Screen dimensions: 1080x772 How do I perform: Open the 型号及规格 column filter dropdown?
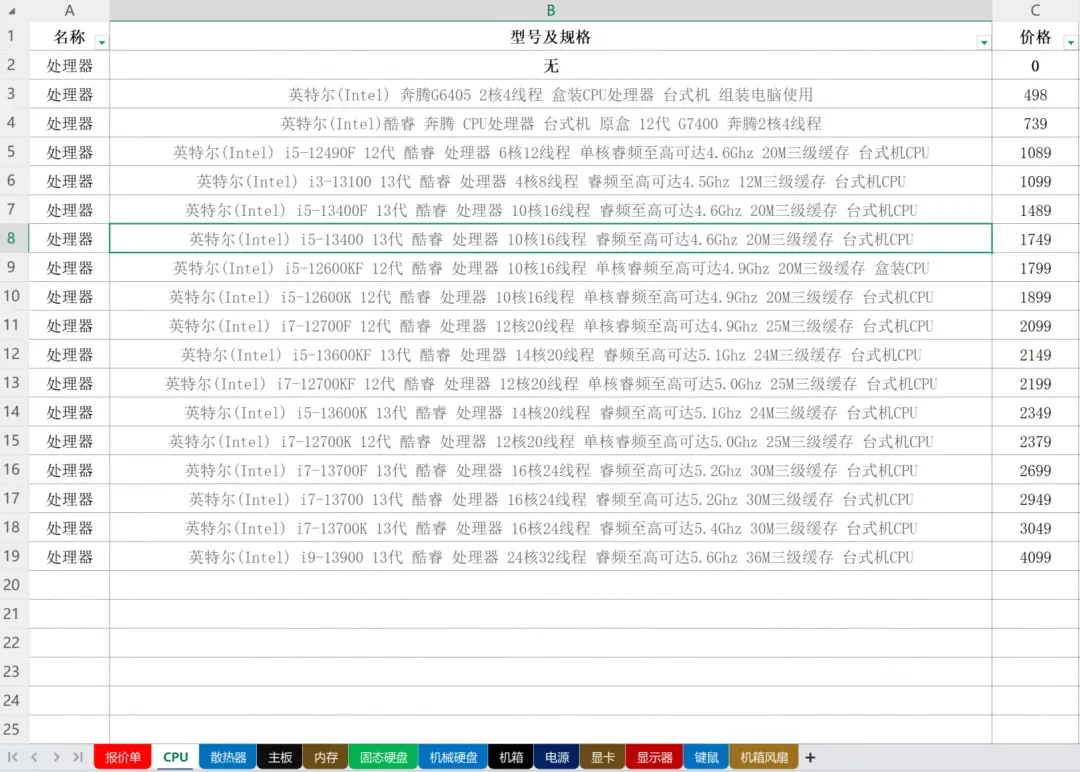click(x=984, y=43)
